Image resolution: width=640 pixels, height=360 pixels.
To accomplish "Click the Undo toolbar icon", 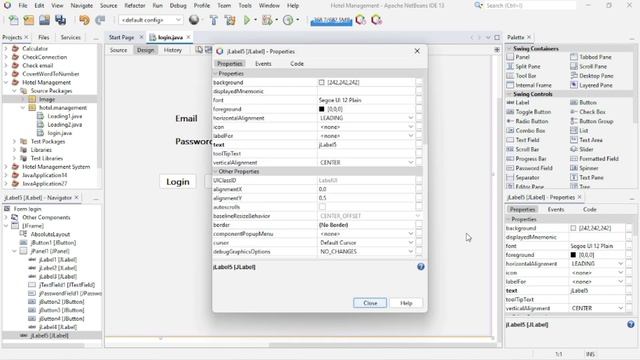I will pos(84,20).
